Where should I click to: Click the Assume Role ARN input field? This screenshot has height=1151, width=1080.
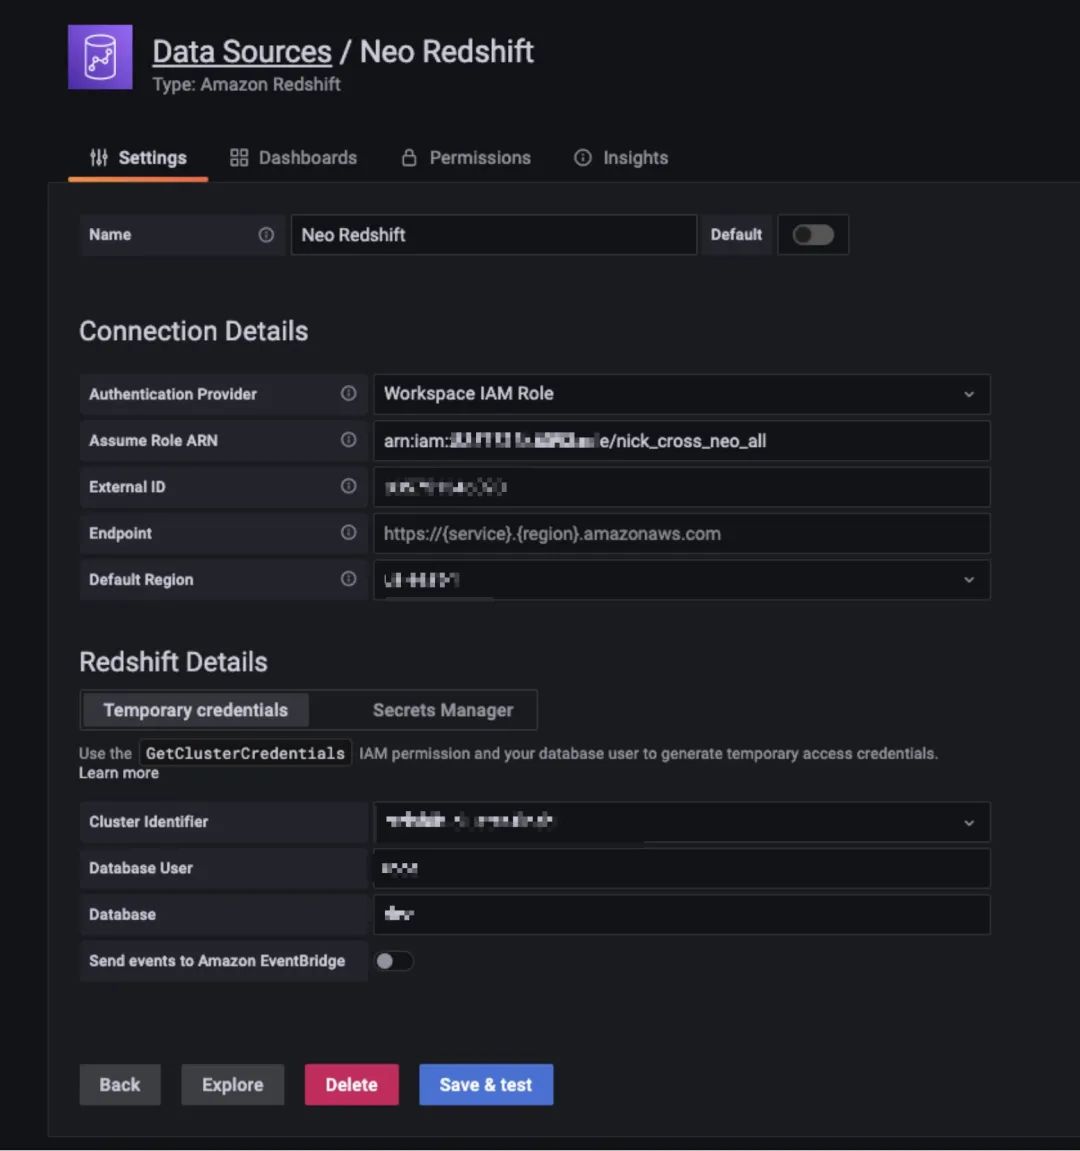coord(681,440)
